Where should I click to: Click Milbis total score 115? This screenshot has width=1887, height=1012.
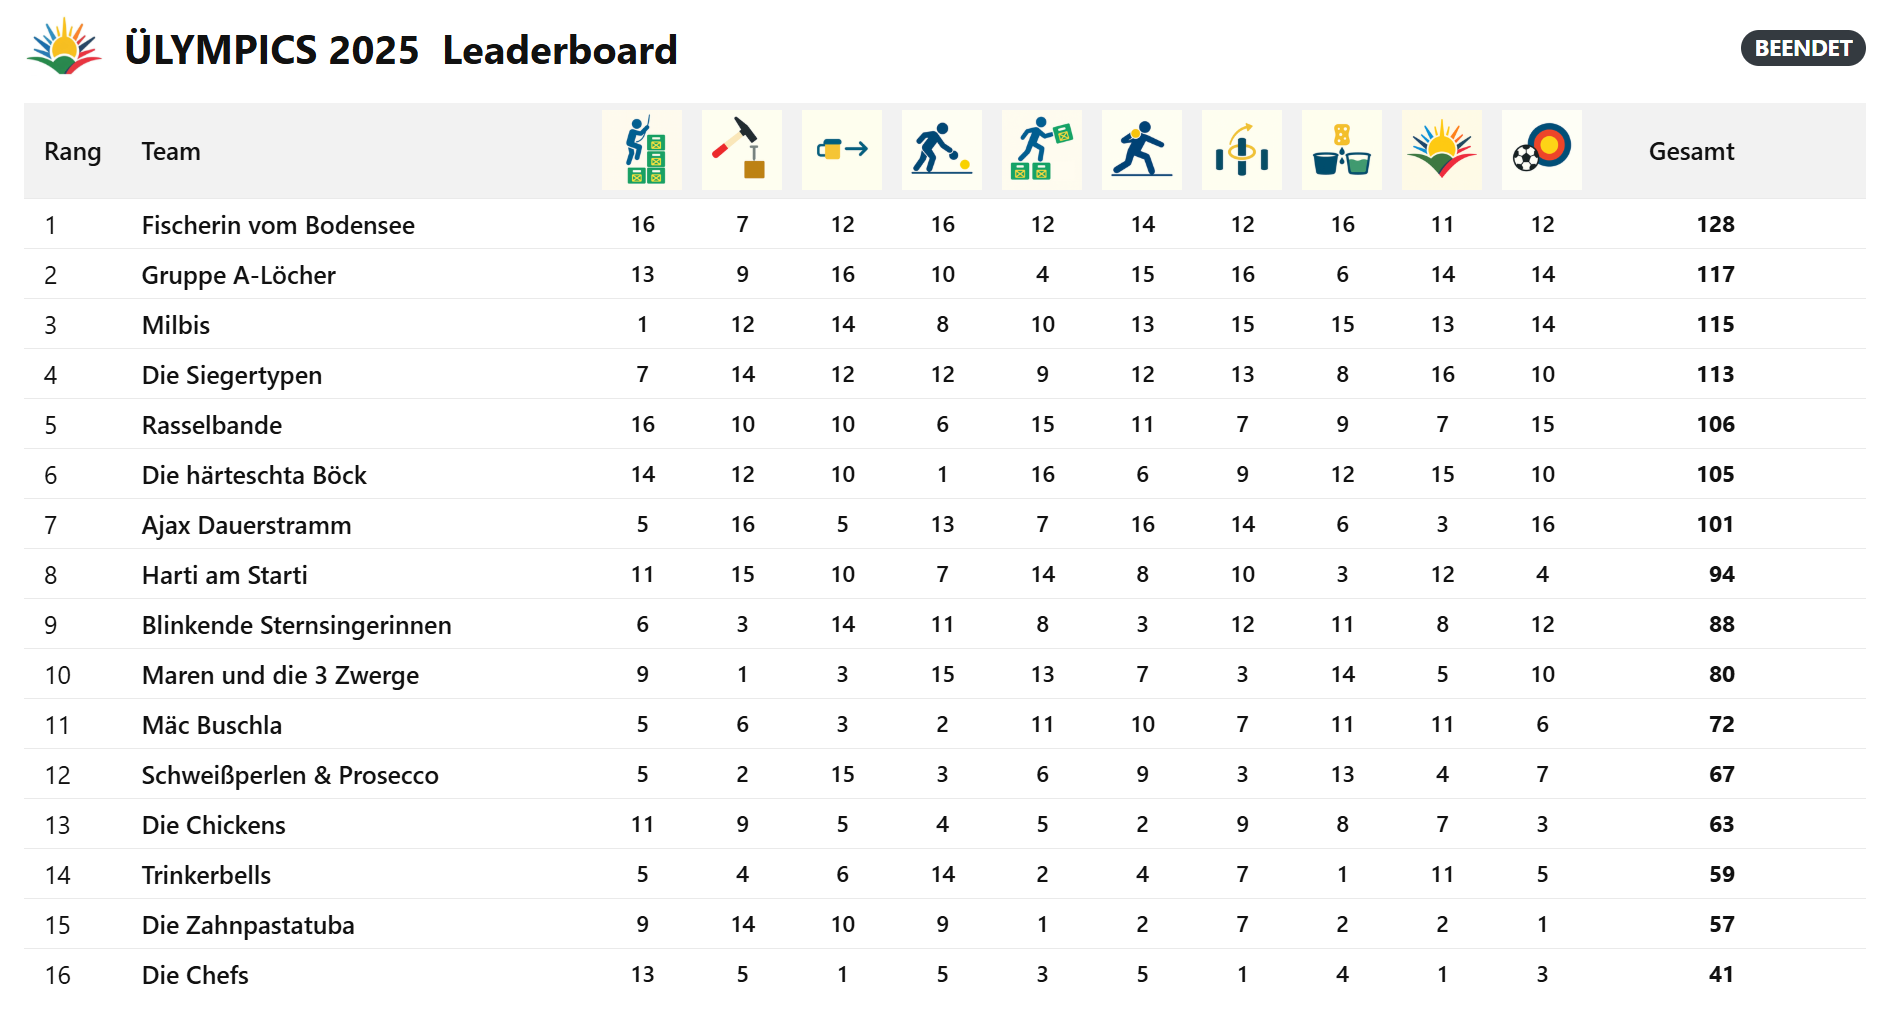click(x=1715, y=324)
